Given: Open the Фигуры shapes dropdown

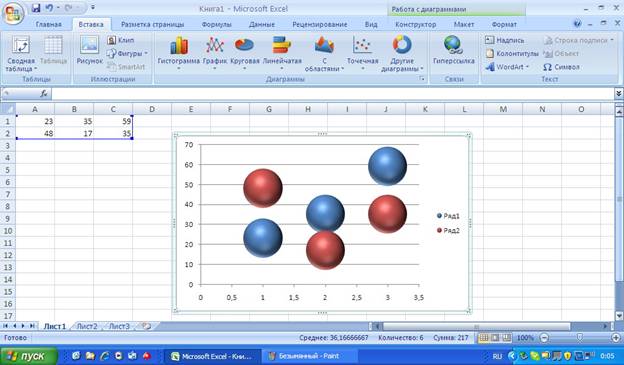Looking at the screenshot, I should click(x=127, y=53).
